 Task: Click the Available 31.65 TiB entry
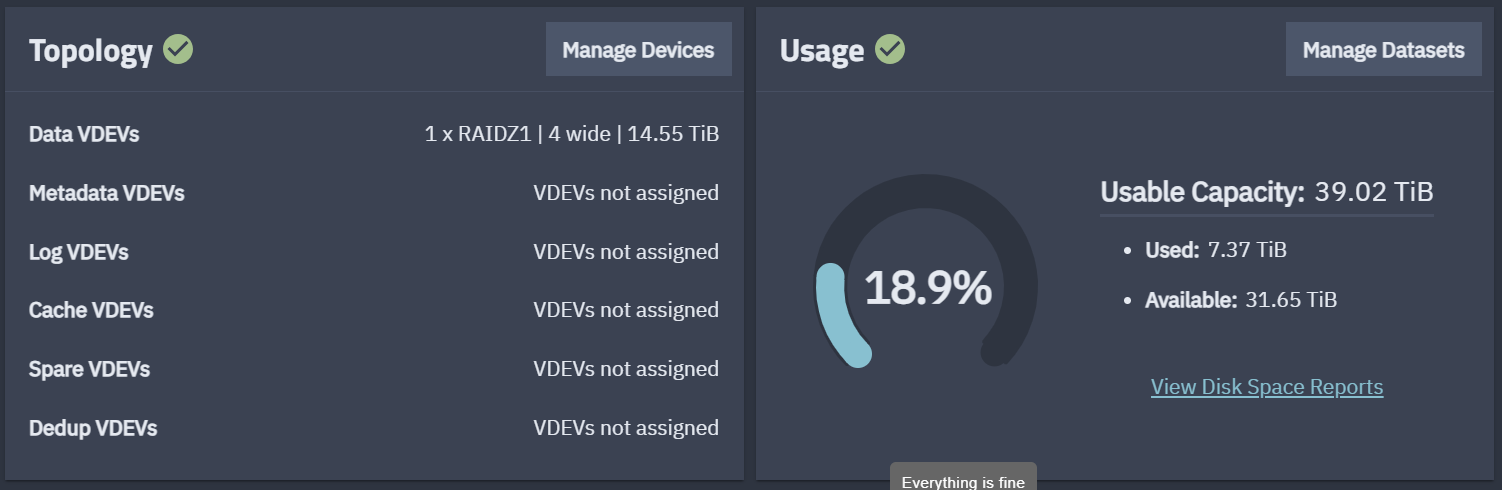[x=1240, y=300]
